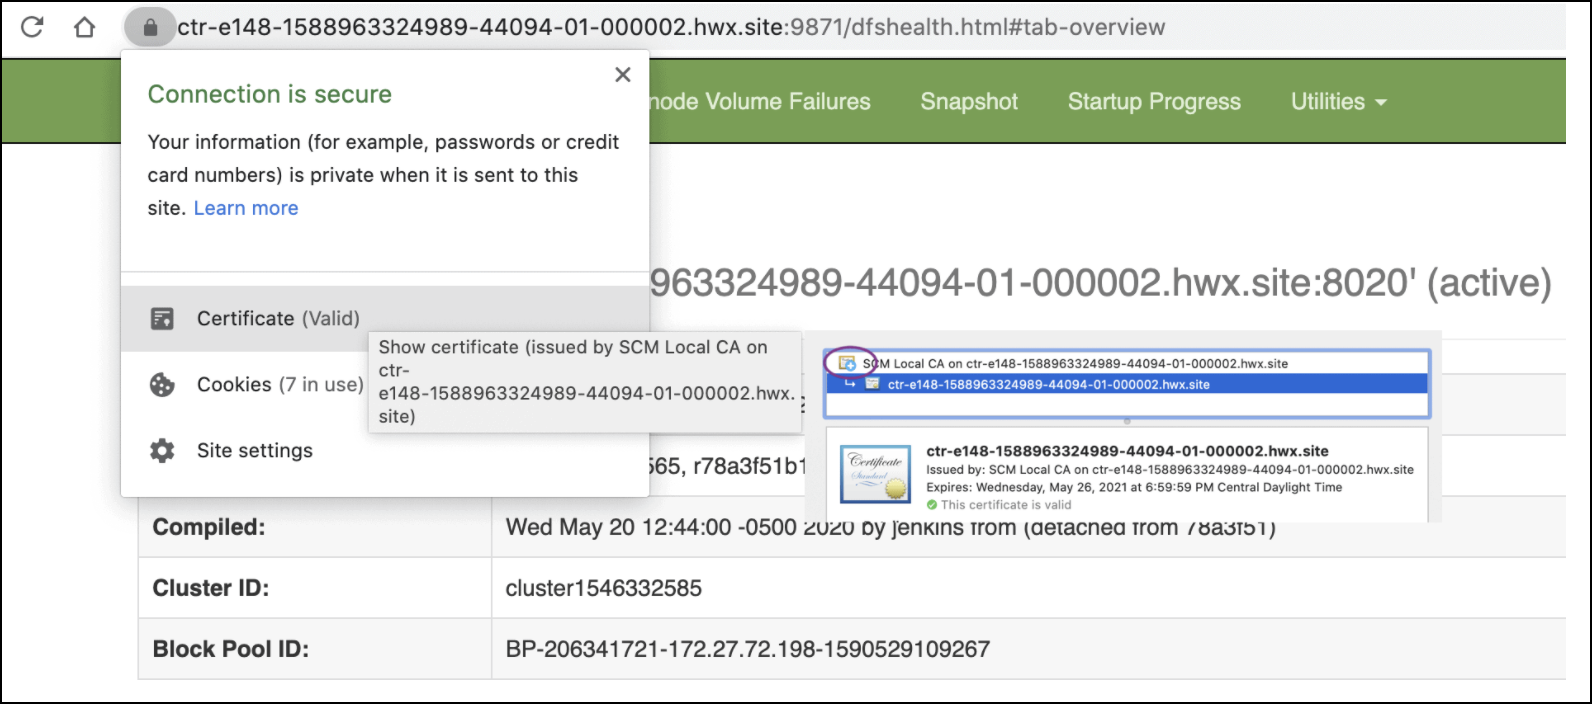Click the browser reload icon

pos(32,27)
